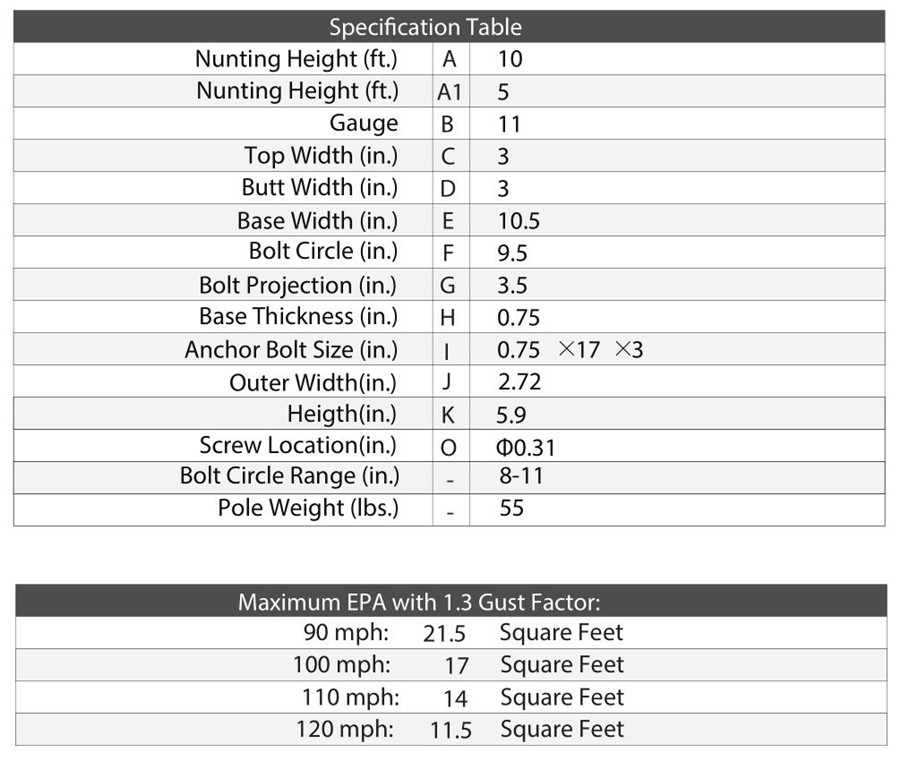Select the 110 mph row label
The image size is (900, 761).
tap(350, 698)
